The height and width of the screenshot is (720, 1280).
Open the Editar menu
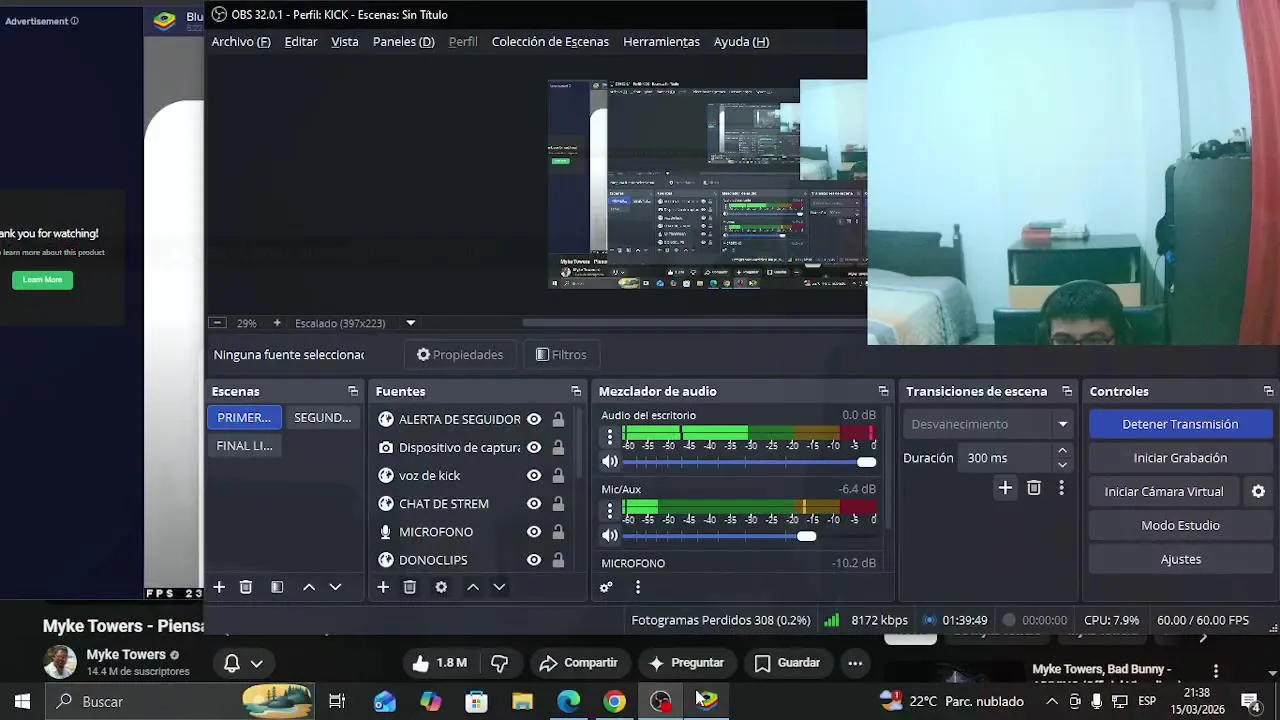(x=301, y=41)
